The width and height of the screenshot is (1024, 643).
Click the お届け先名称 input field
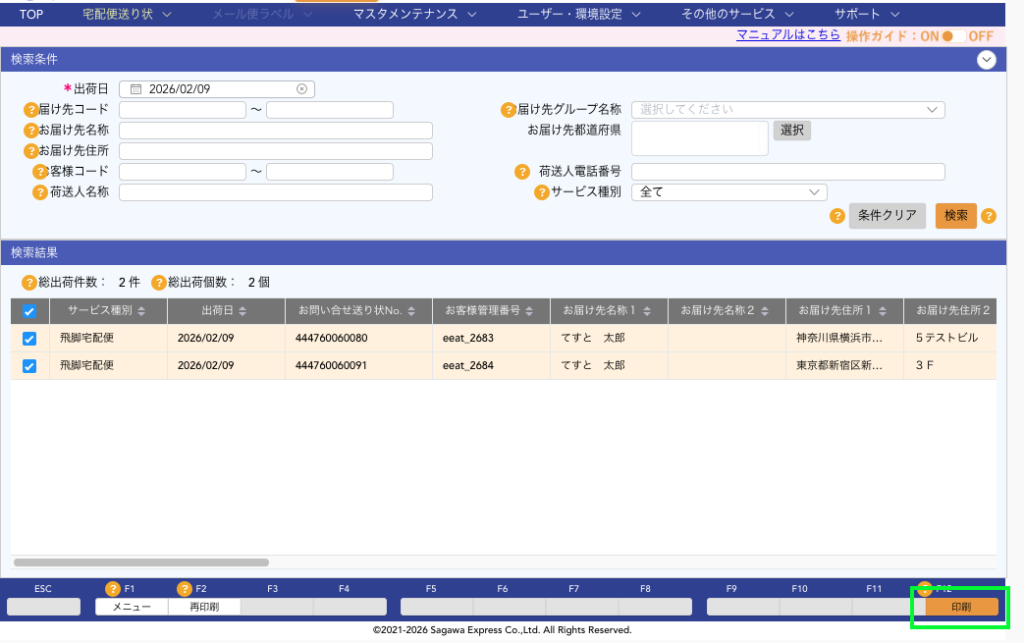275,131
